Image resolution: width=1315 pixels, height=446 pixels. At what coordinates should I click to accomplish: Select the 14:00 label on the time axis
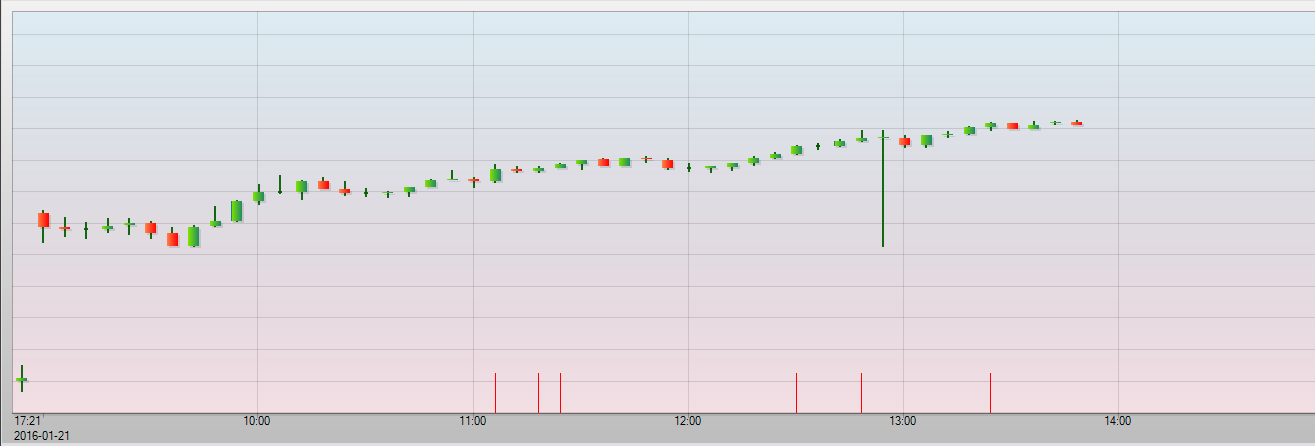tap(1118, 421)
